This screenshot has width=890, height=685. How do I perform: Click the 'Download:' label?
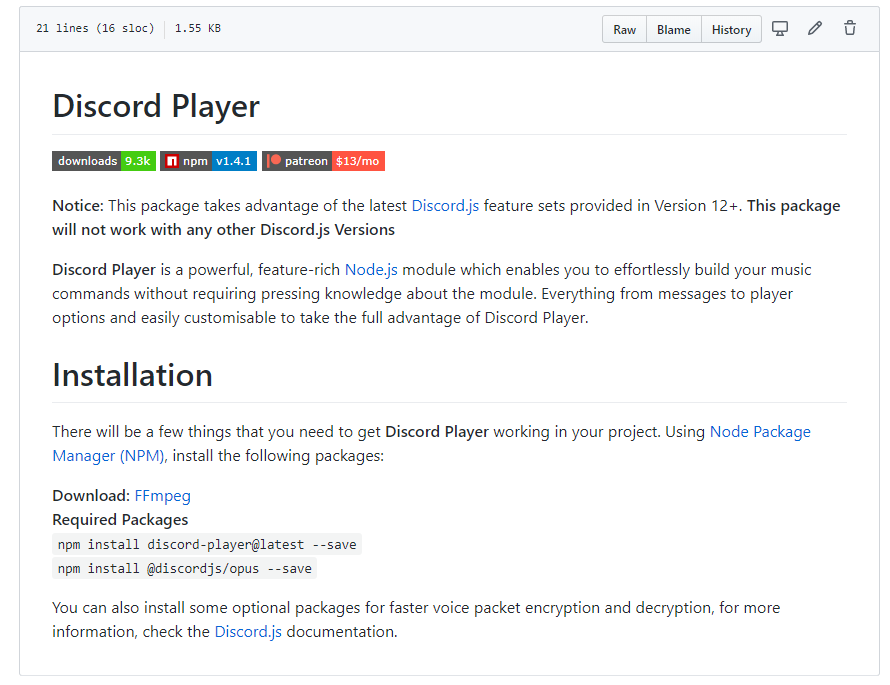[91, 496]
